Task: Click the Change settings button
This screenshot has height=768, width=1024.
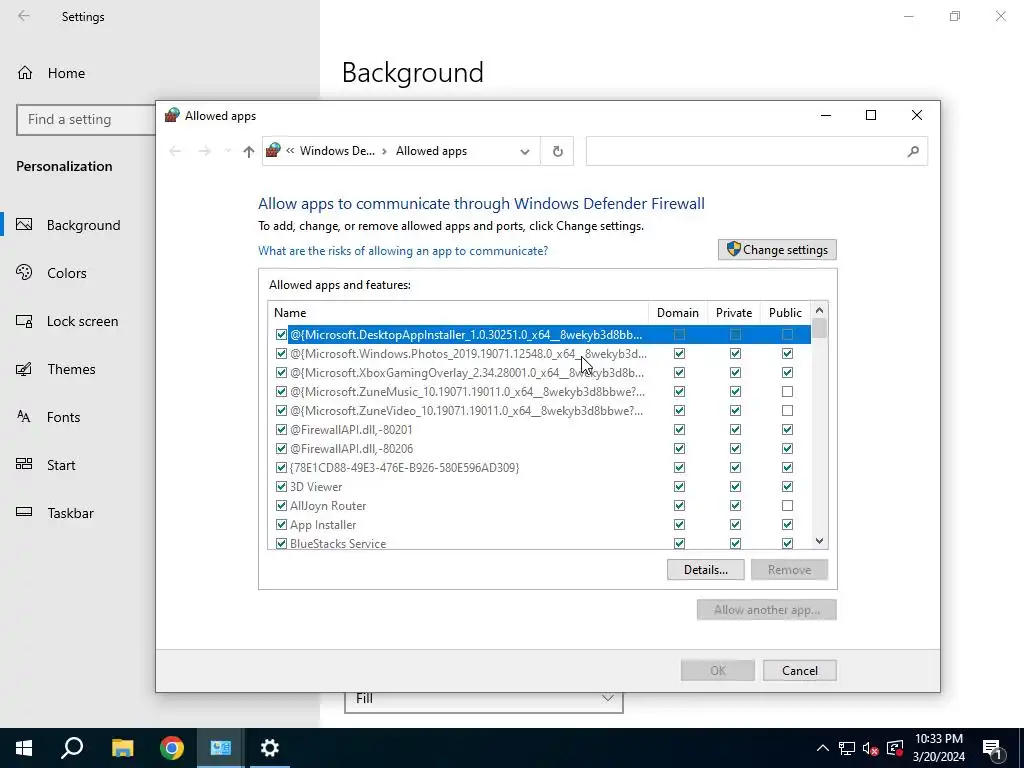Action: click(x=777, y=249)
